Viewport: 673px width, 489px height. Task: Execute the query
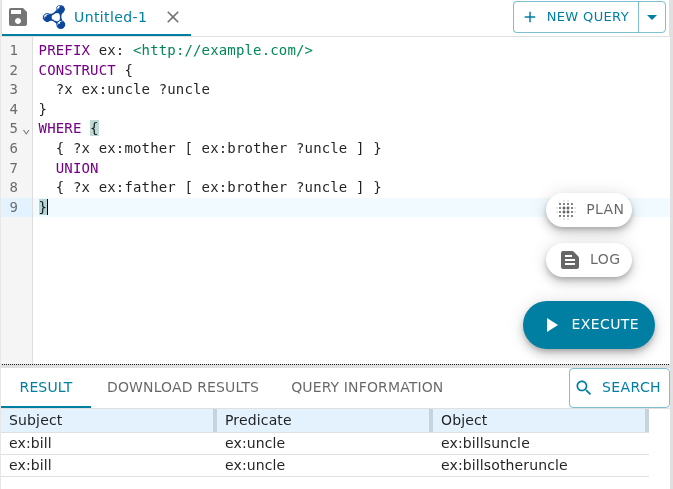588,325
